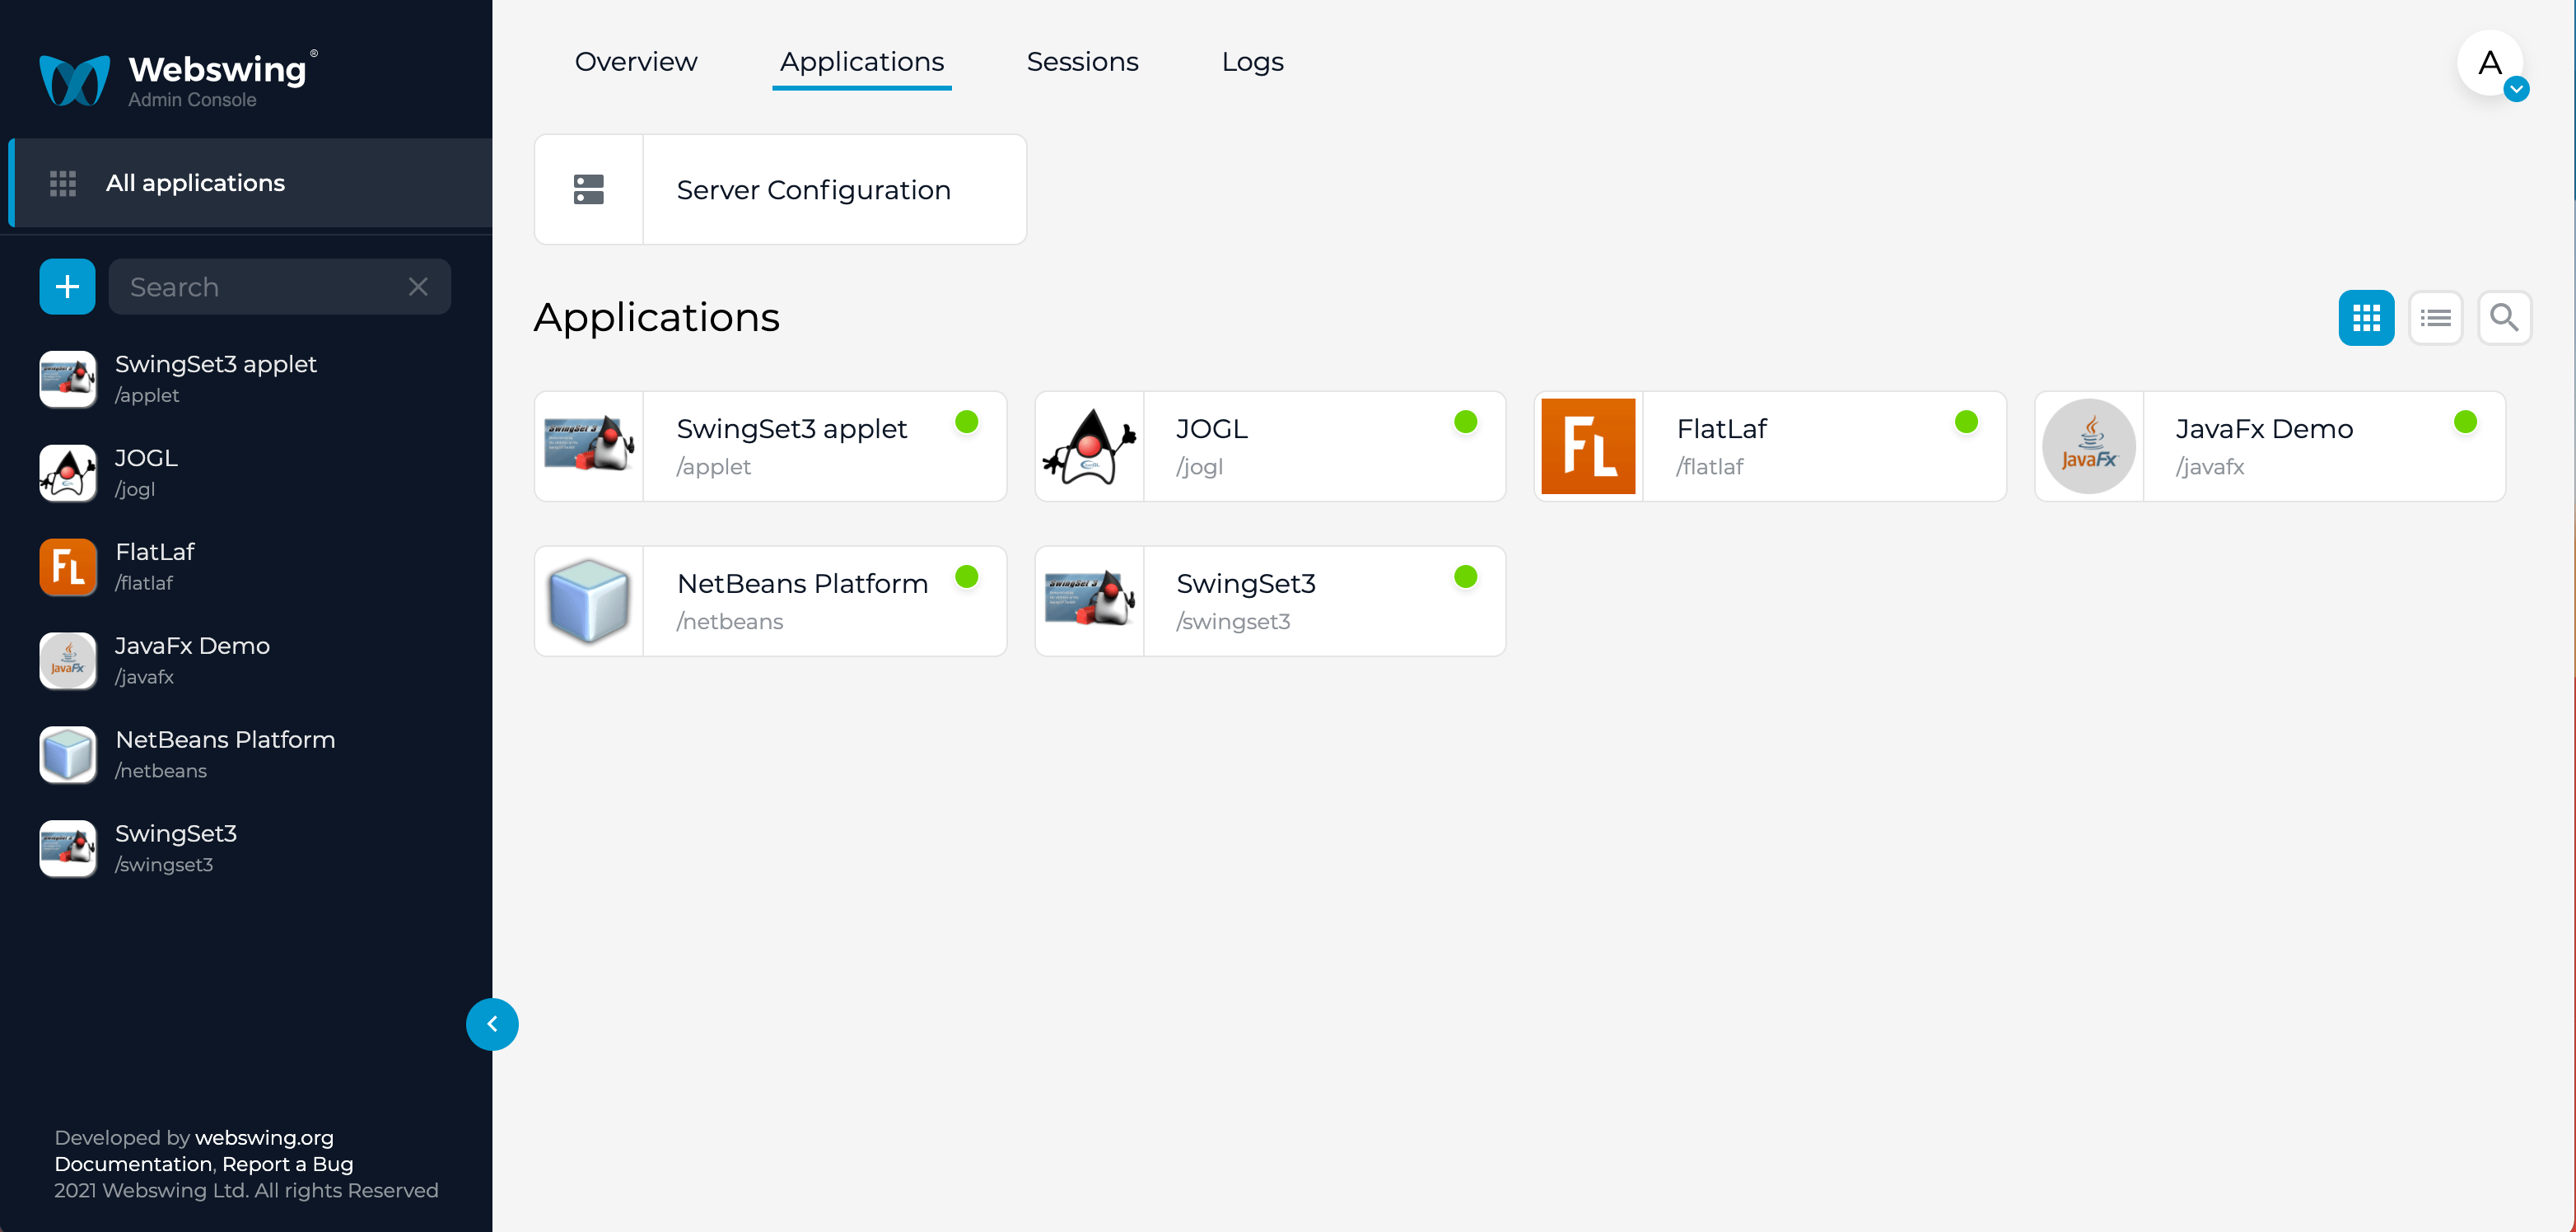Open the SwingSet3 applet card title
The height and width of the screenshot is (1232, 2576).
(x=792, y=429)
